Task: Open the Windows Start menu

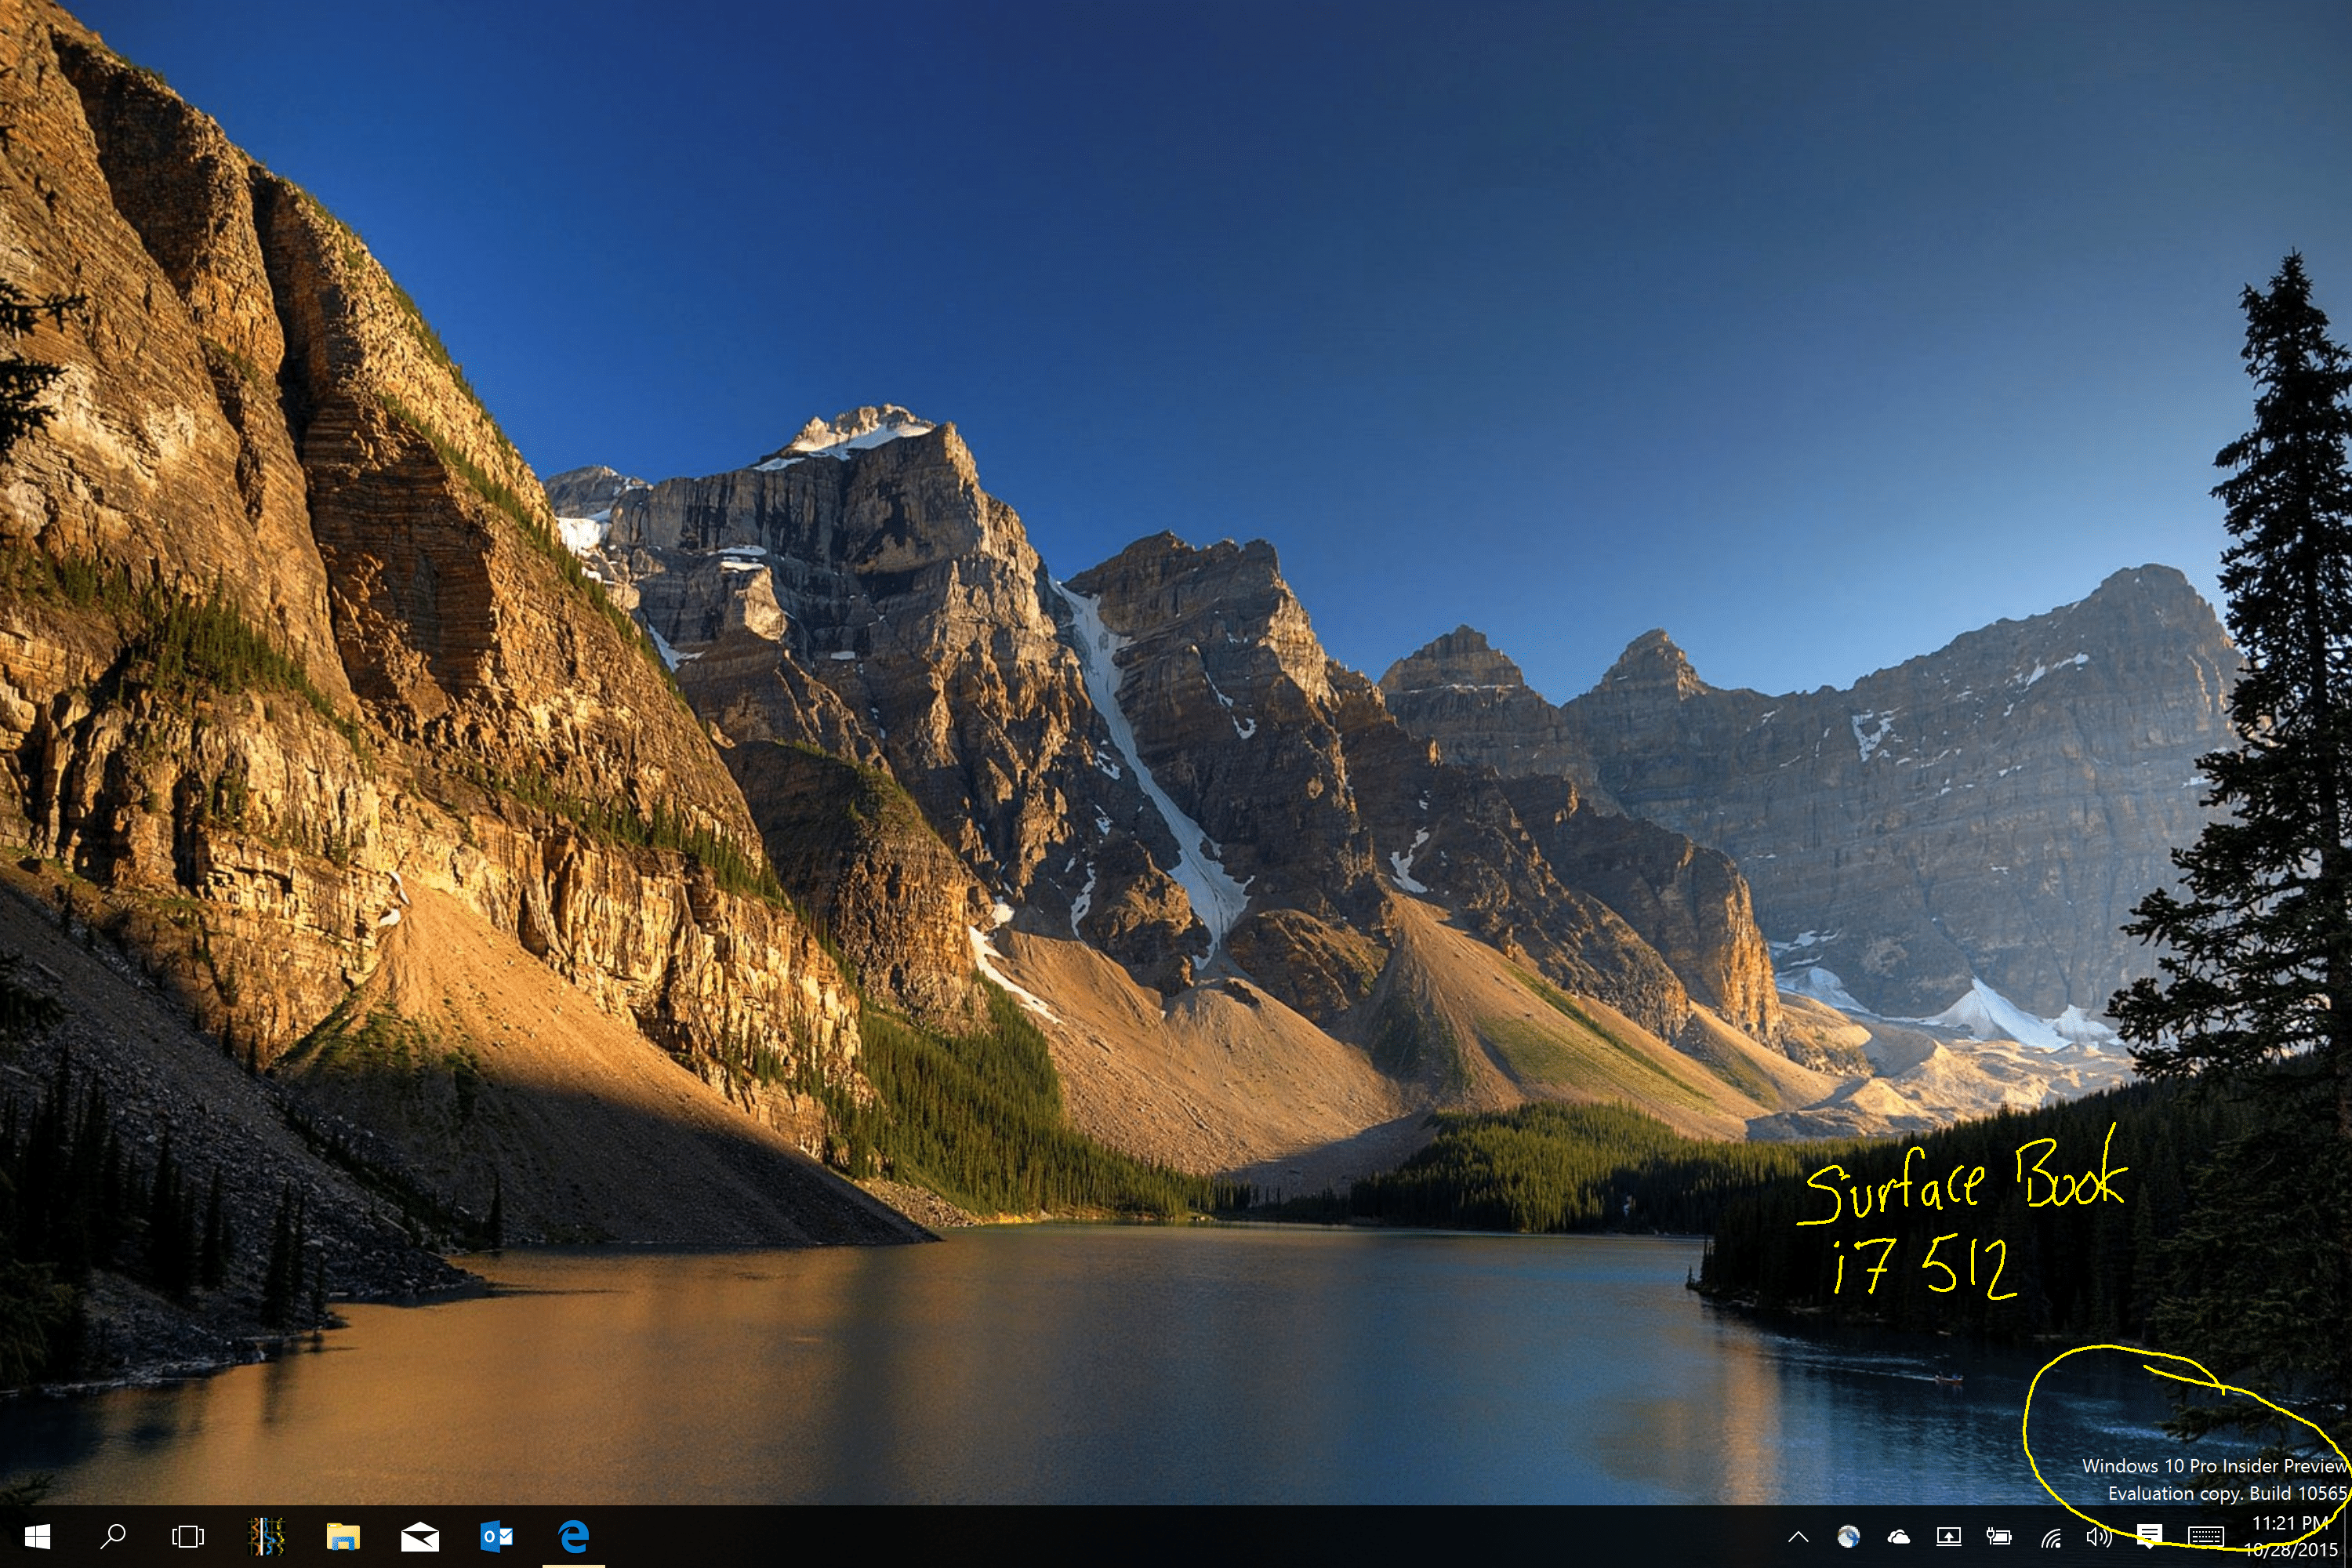Action: 37,1536
